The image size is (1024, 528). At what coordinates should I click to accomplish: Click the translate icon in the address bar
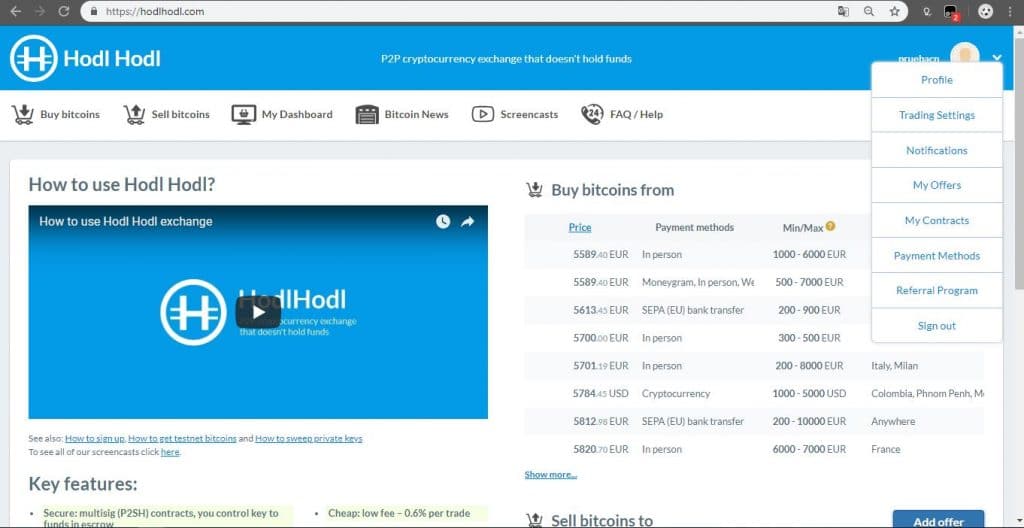tap(843, 11)
